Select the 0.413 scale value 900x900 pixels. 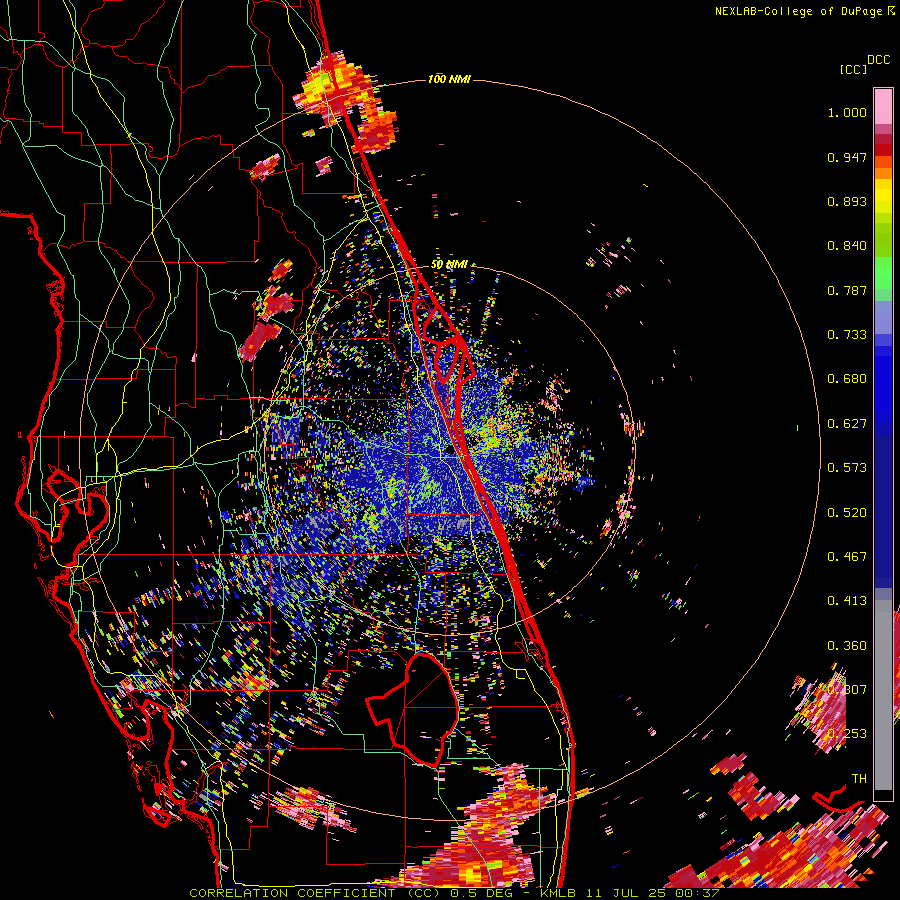847,601
